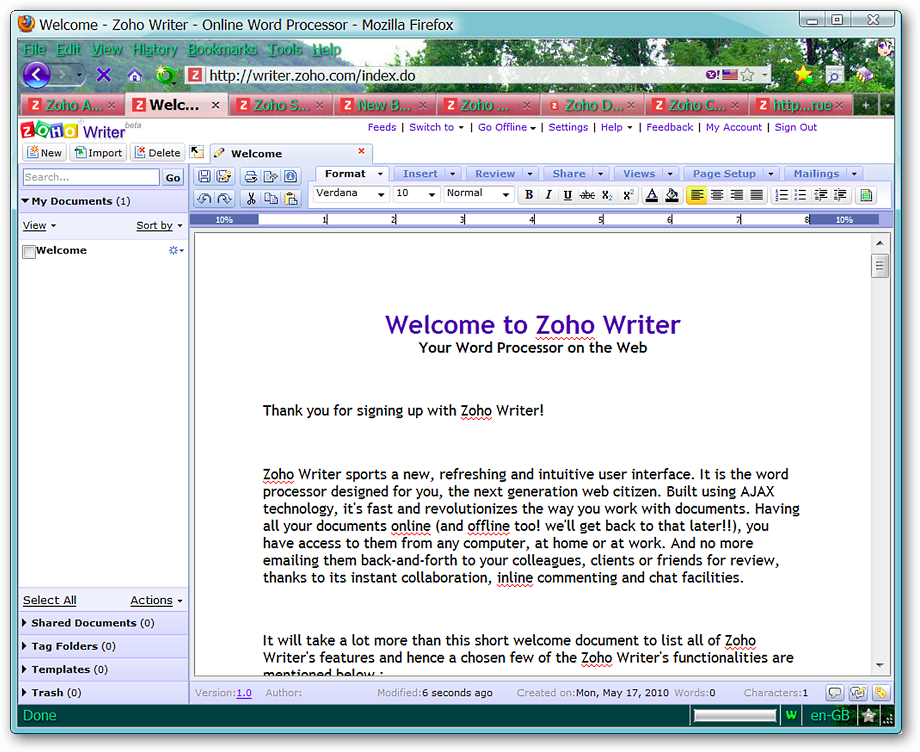920x752 pixels.
Task: Stop page loading with X icon
Action: (x=104, y=74)
